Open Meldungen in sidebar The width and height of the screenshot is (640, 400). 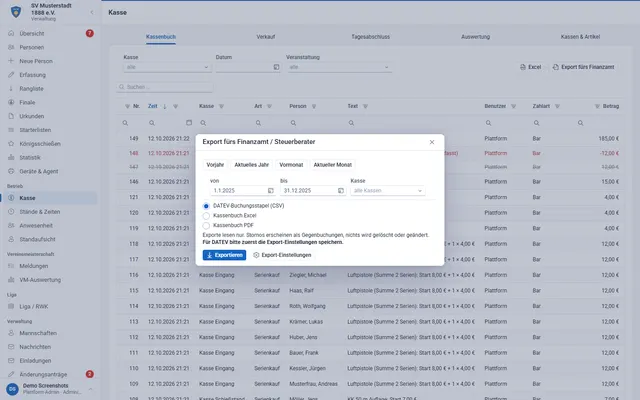(x=49, y=266)
